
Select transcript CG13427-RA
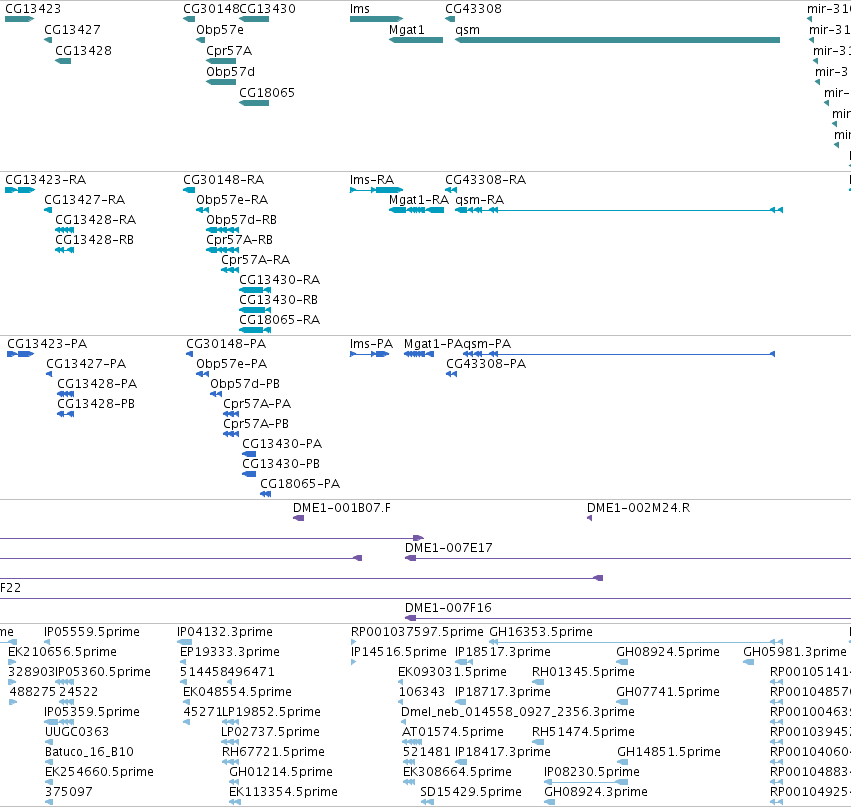click(85, 200)
